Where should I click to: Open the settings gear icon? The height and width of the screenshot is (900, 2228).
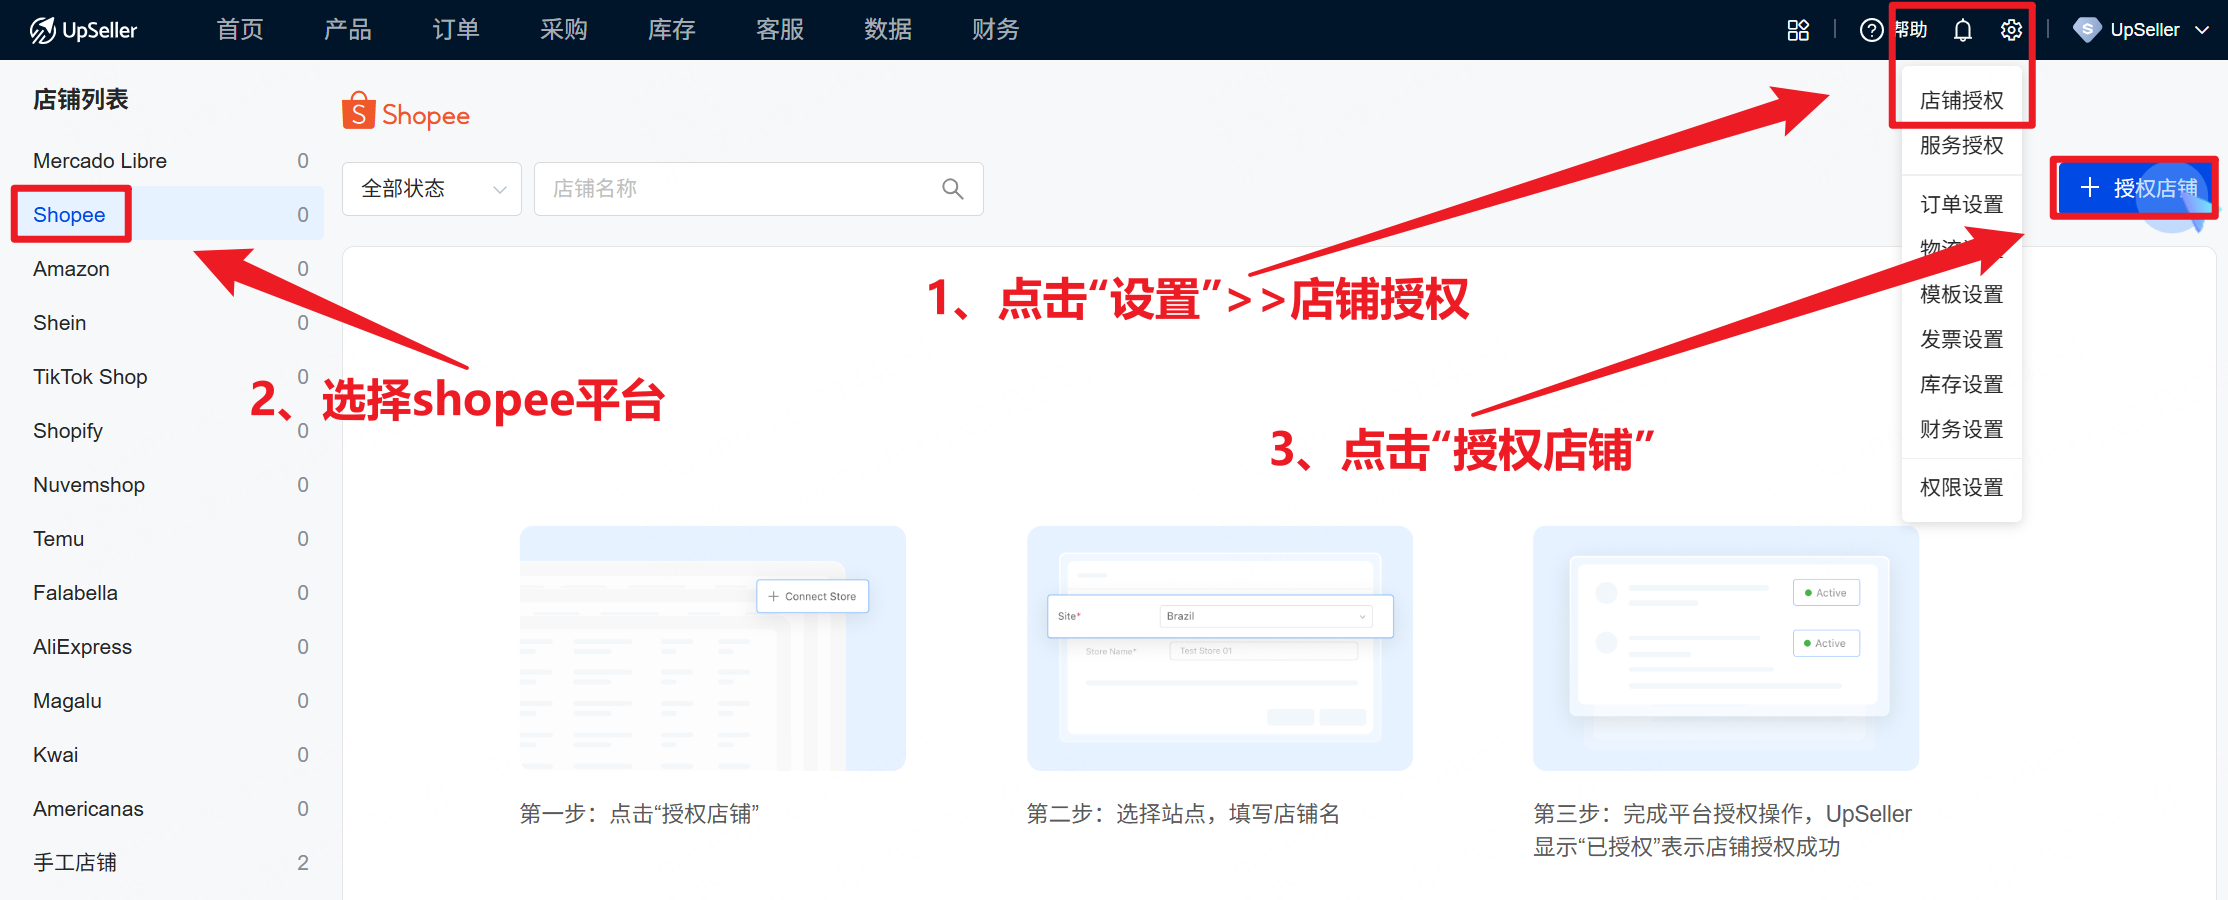click(2011, 29)
